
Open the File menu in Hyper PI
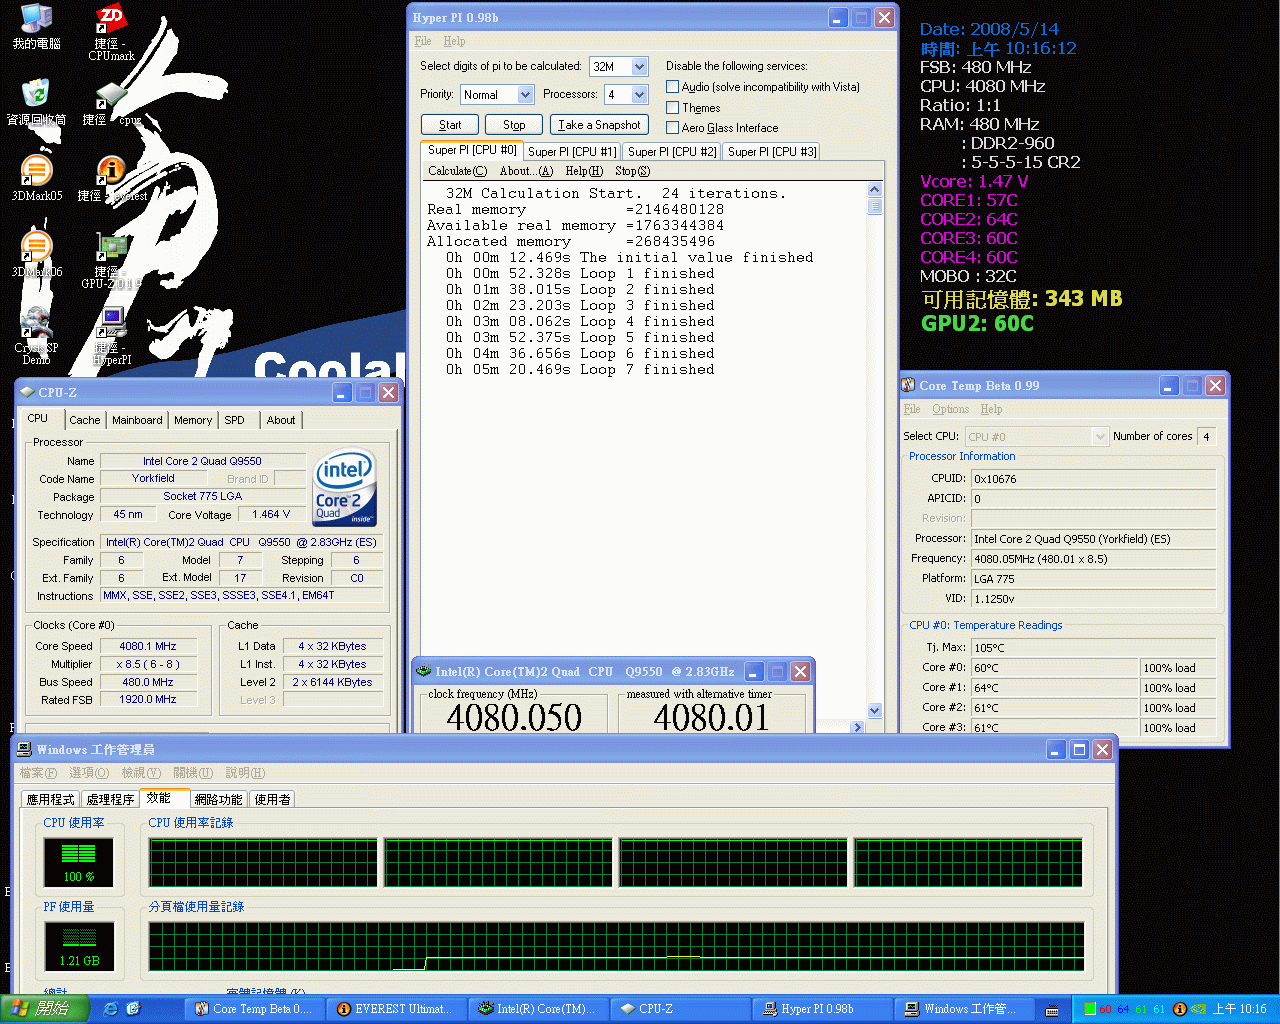coord(423,41)
